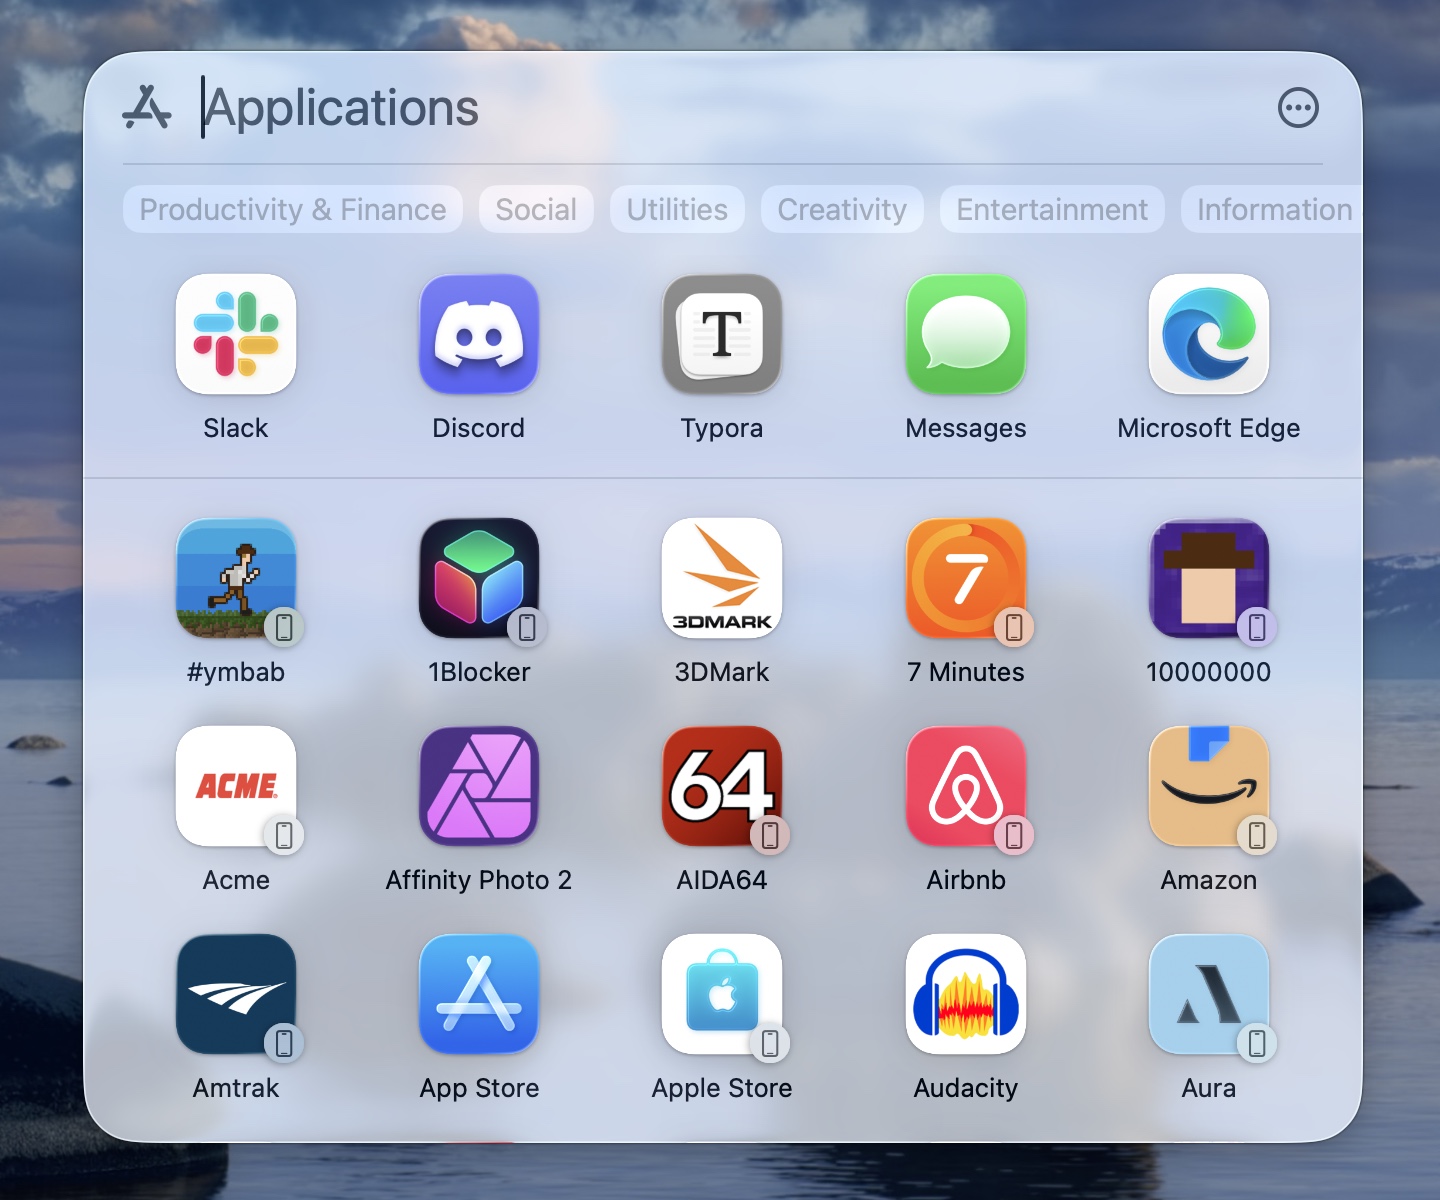
Task: Launch the Airbnb app
Action: click(x=966, y=786)
